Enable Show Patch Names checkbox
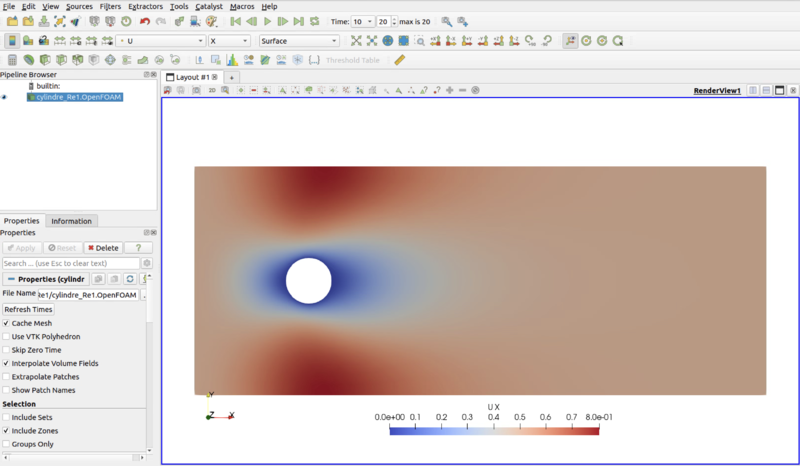Screen dimensions: 800x466 (x=6, y=390)
